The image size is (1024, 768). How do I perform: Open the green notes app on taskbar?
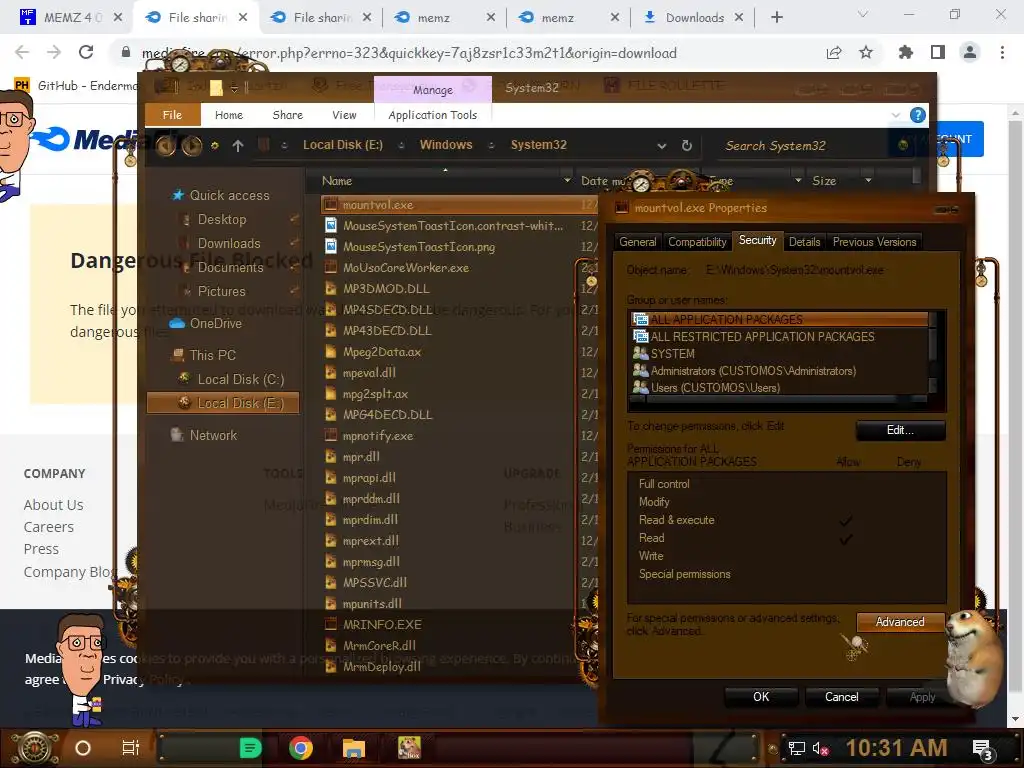[250, 748]
